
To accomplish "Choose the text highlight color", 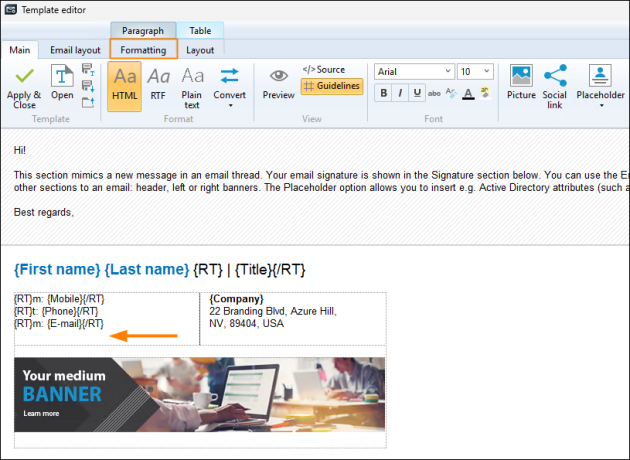I will pyautogui.click(x=485, y=93).
